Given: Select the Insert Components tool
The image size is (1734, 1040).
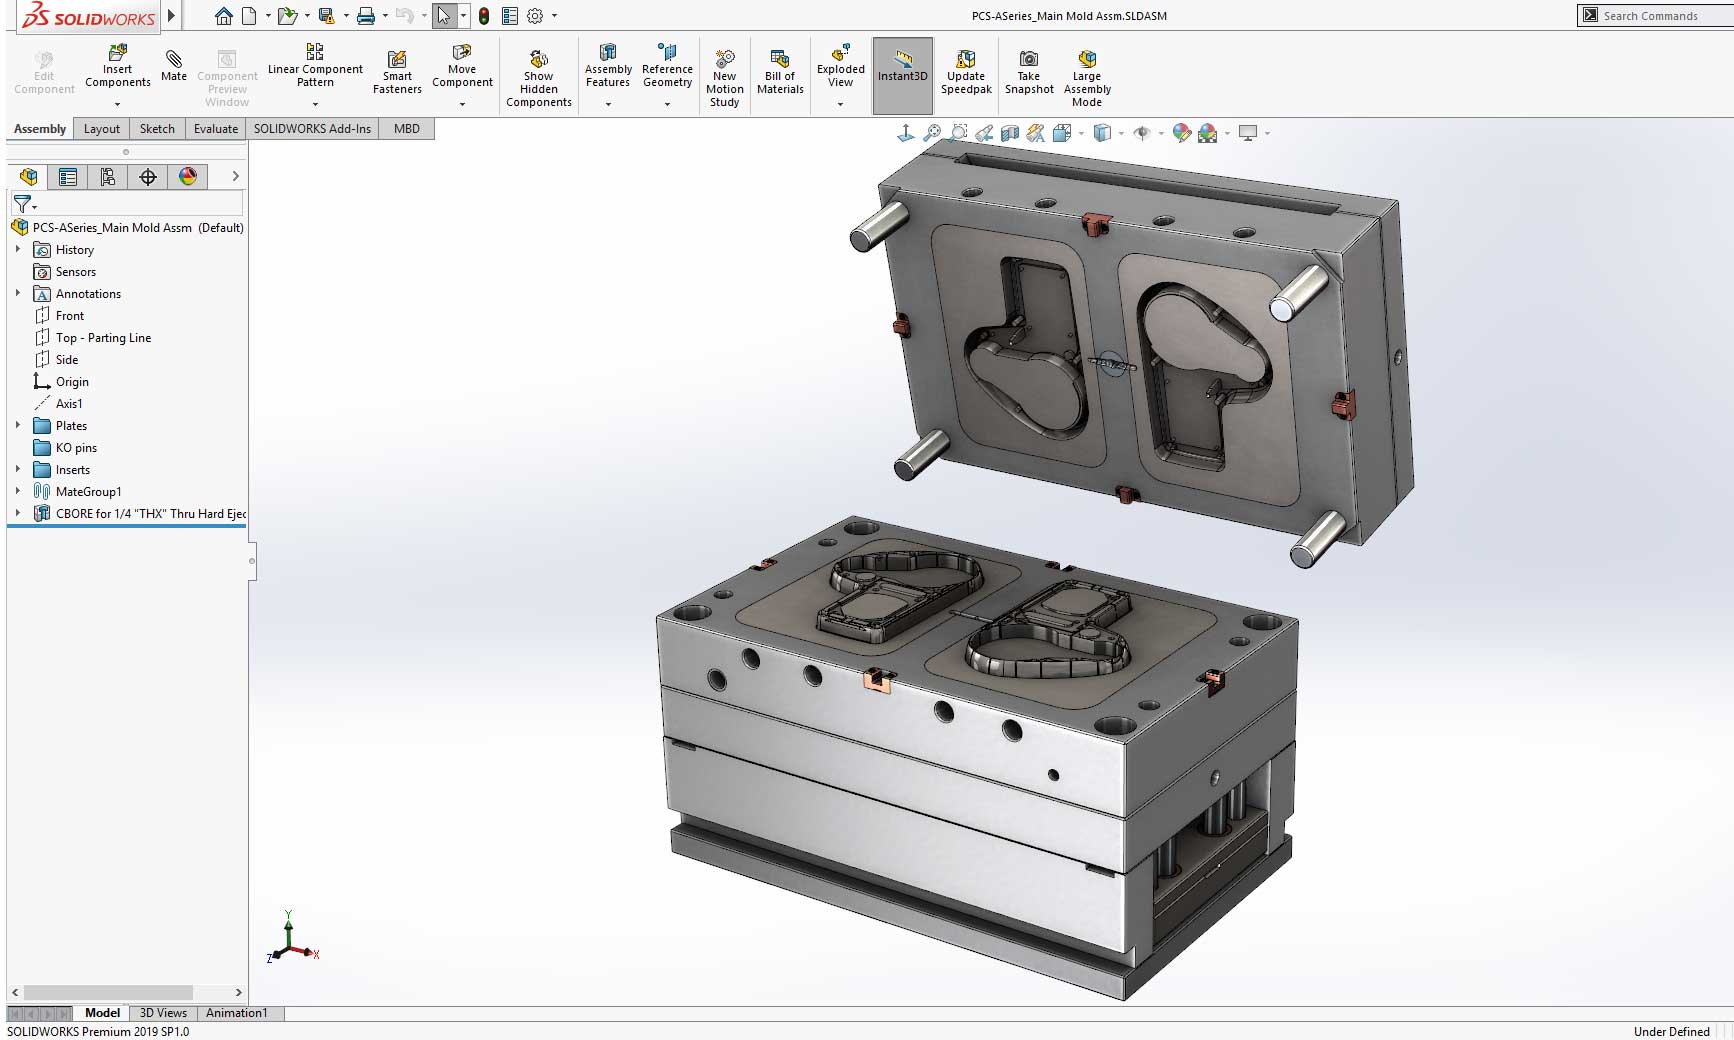Looking at the screenshot, I should (x=117, y=70).
